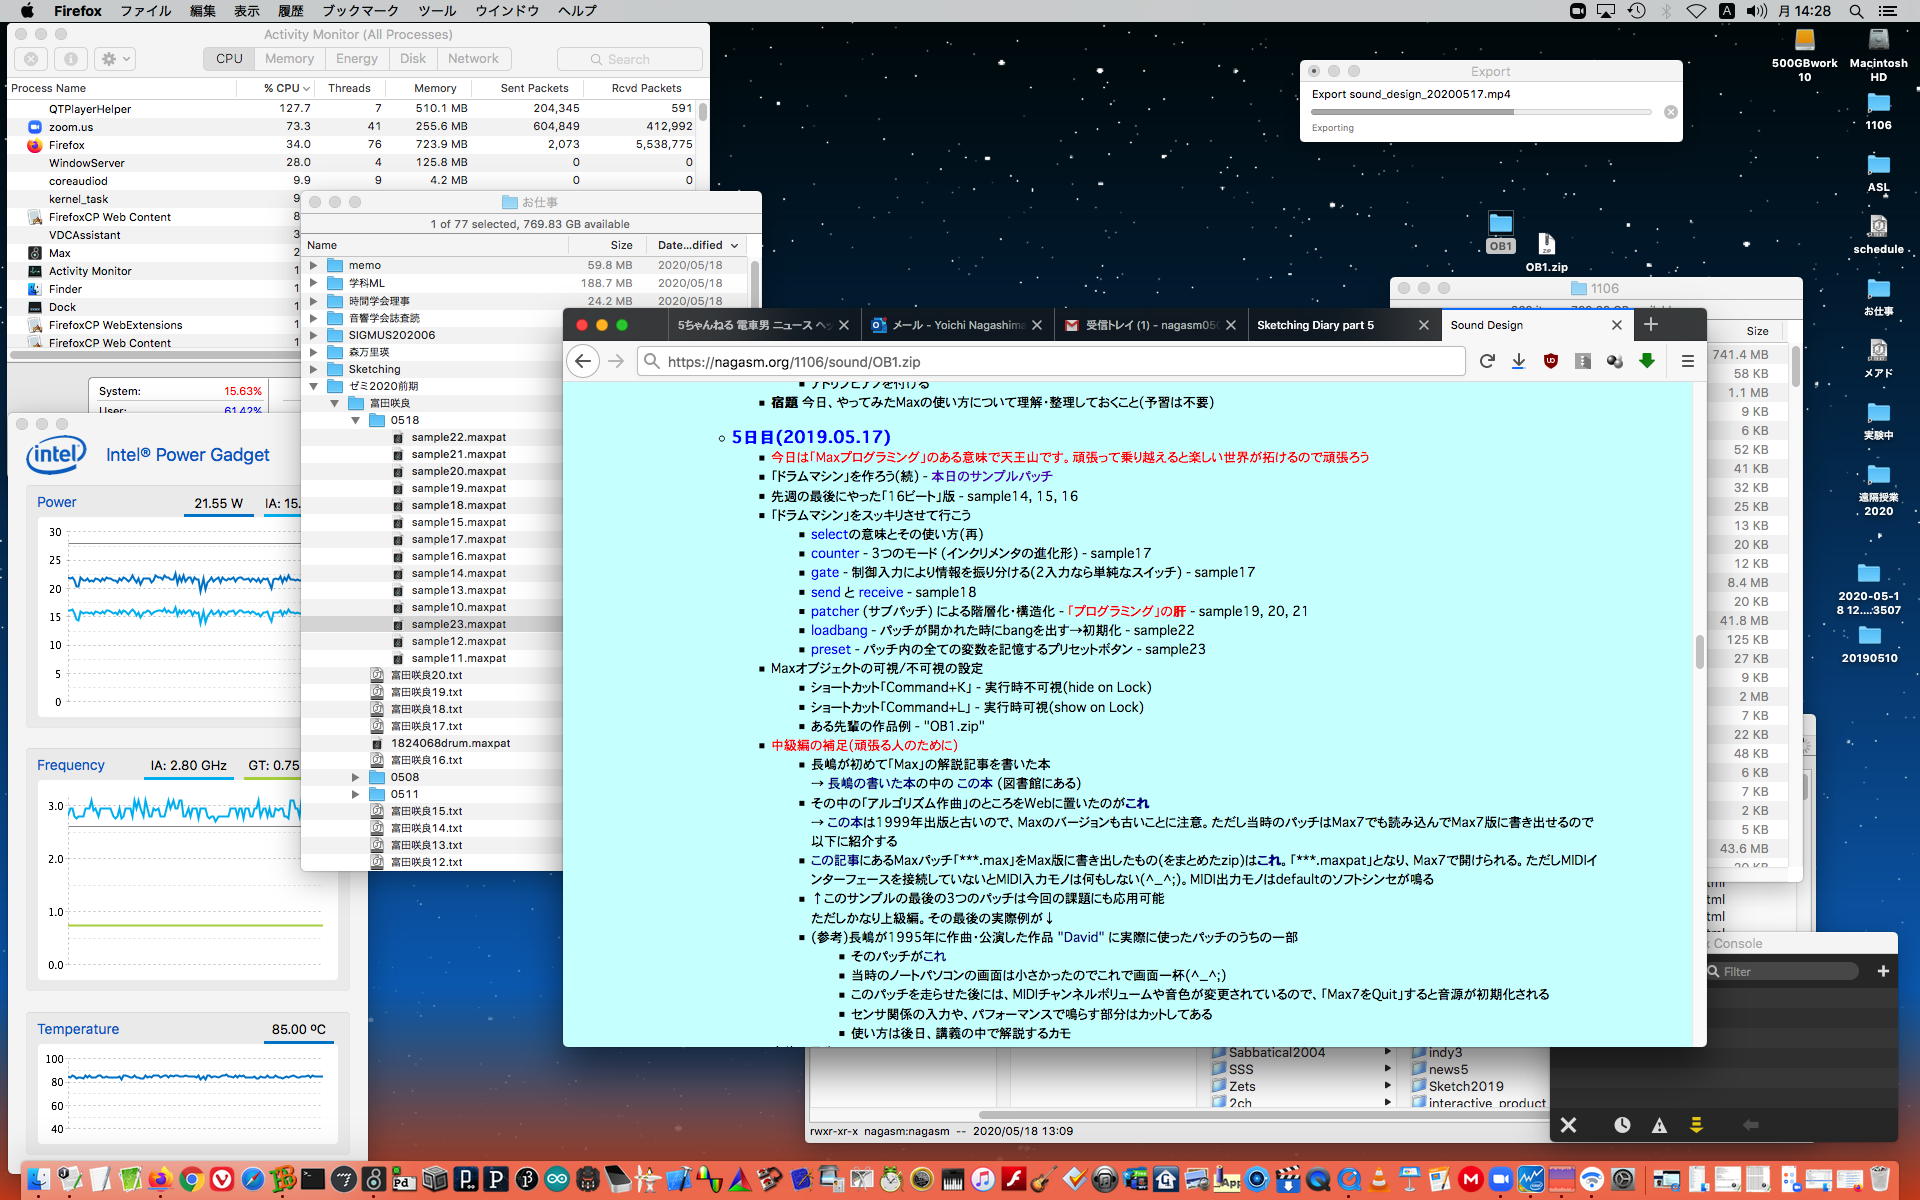Collapse the 0518 folder in Finder
This screenshot has height=1200, width=1920.
point(355,421)
